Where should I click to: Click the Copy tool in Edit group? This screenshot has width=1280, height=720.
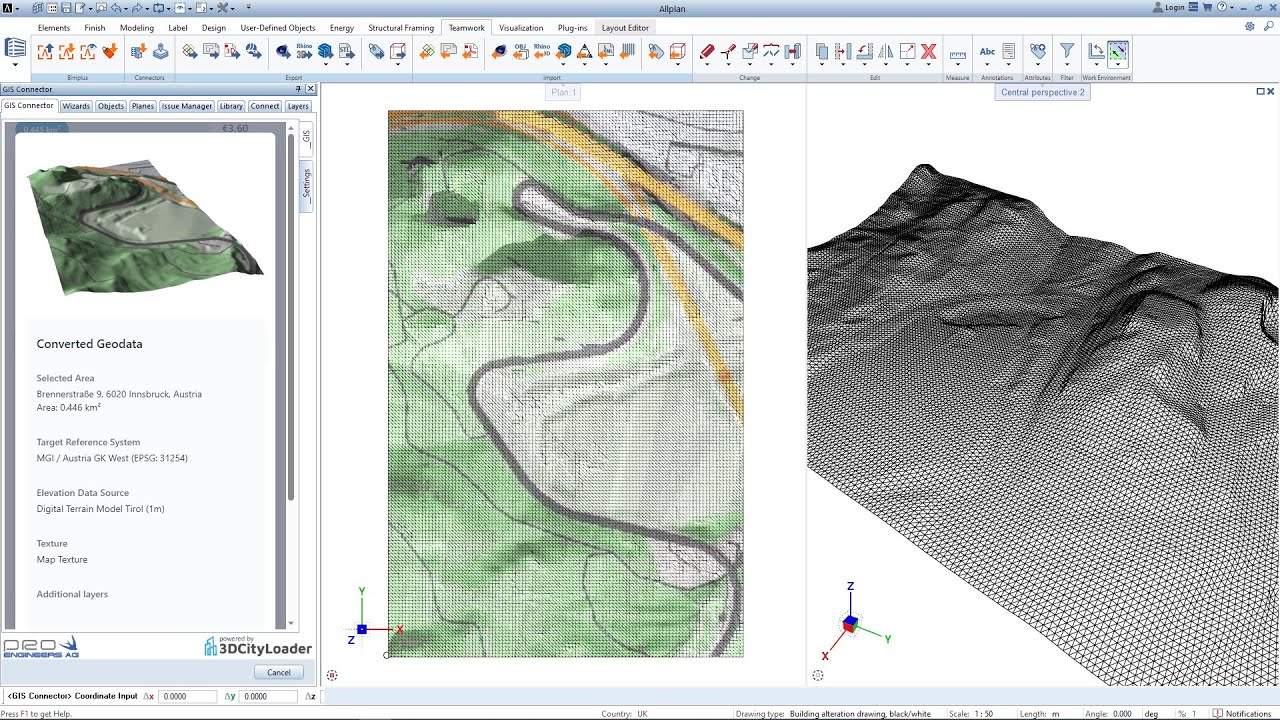coord(822,51)
